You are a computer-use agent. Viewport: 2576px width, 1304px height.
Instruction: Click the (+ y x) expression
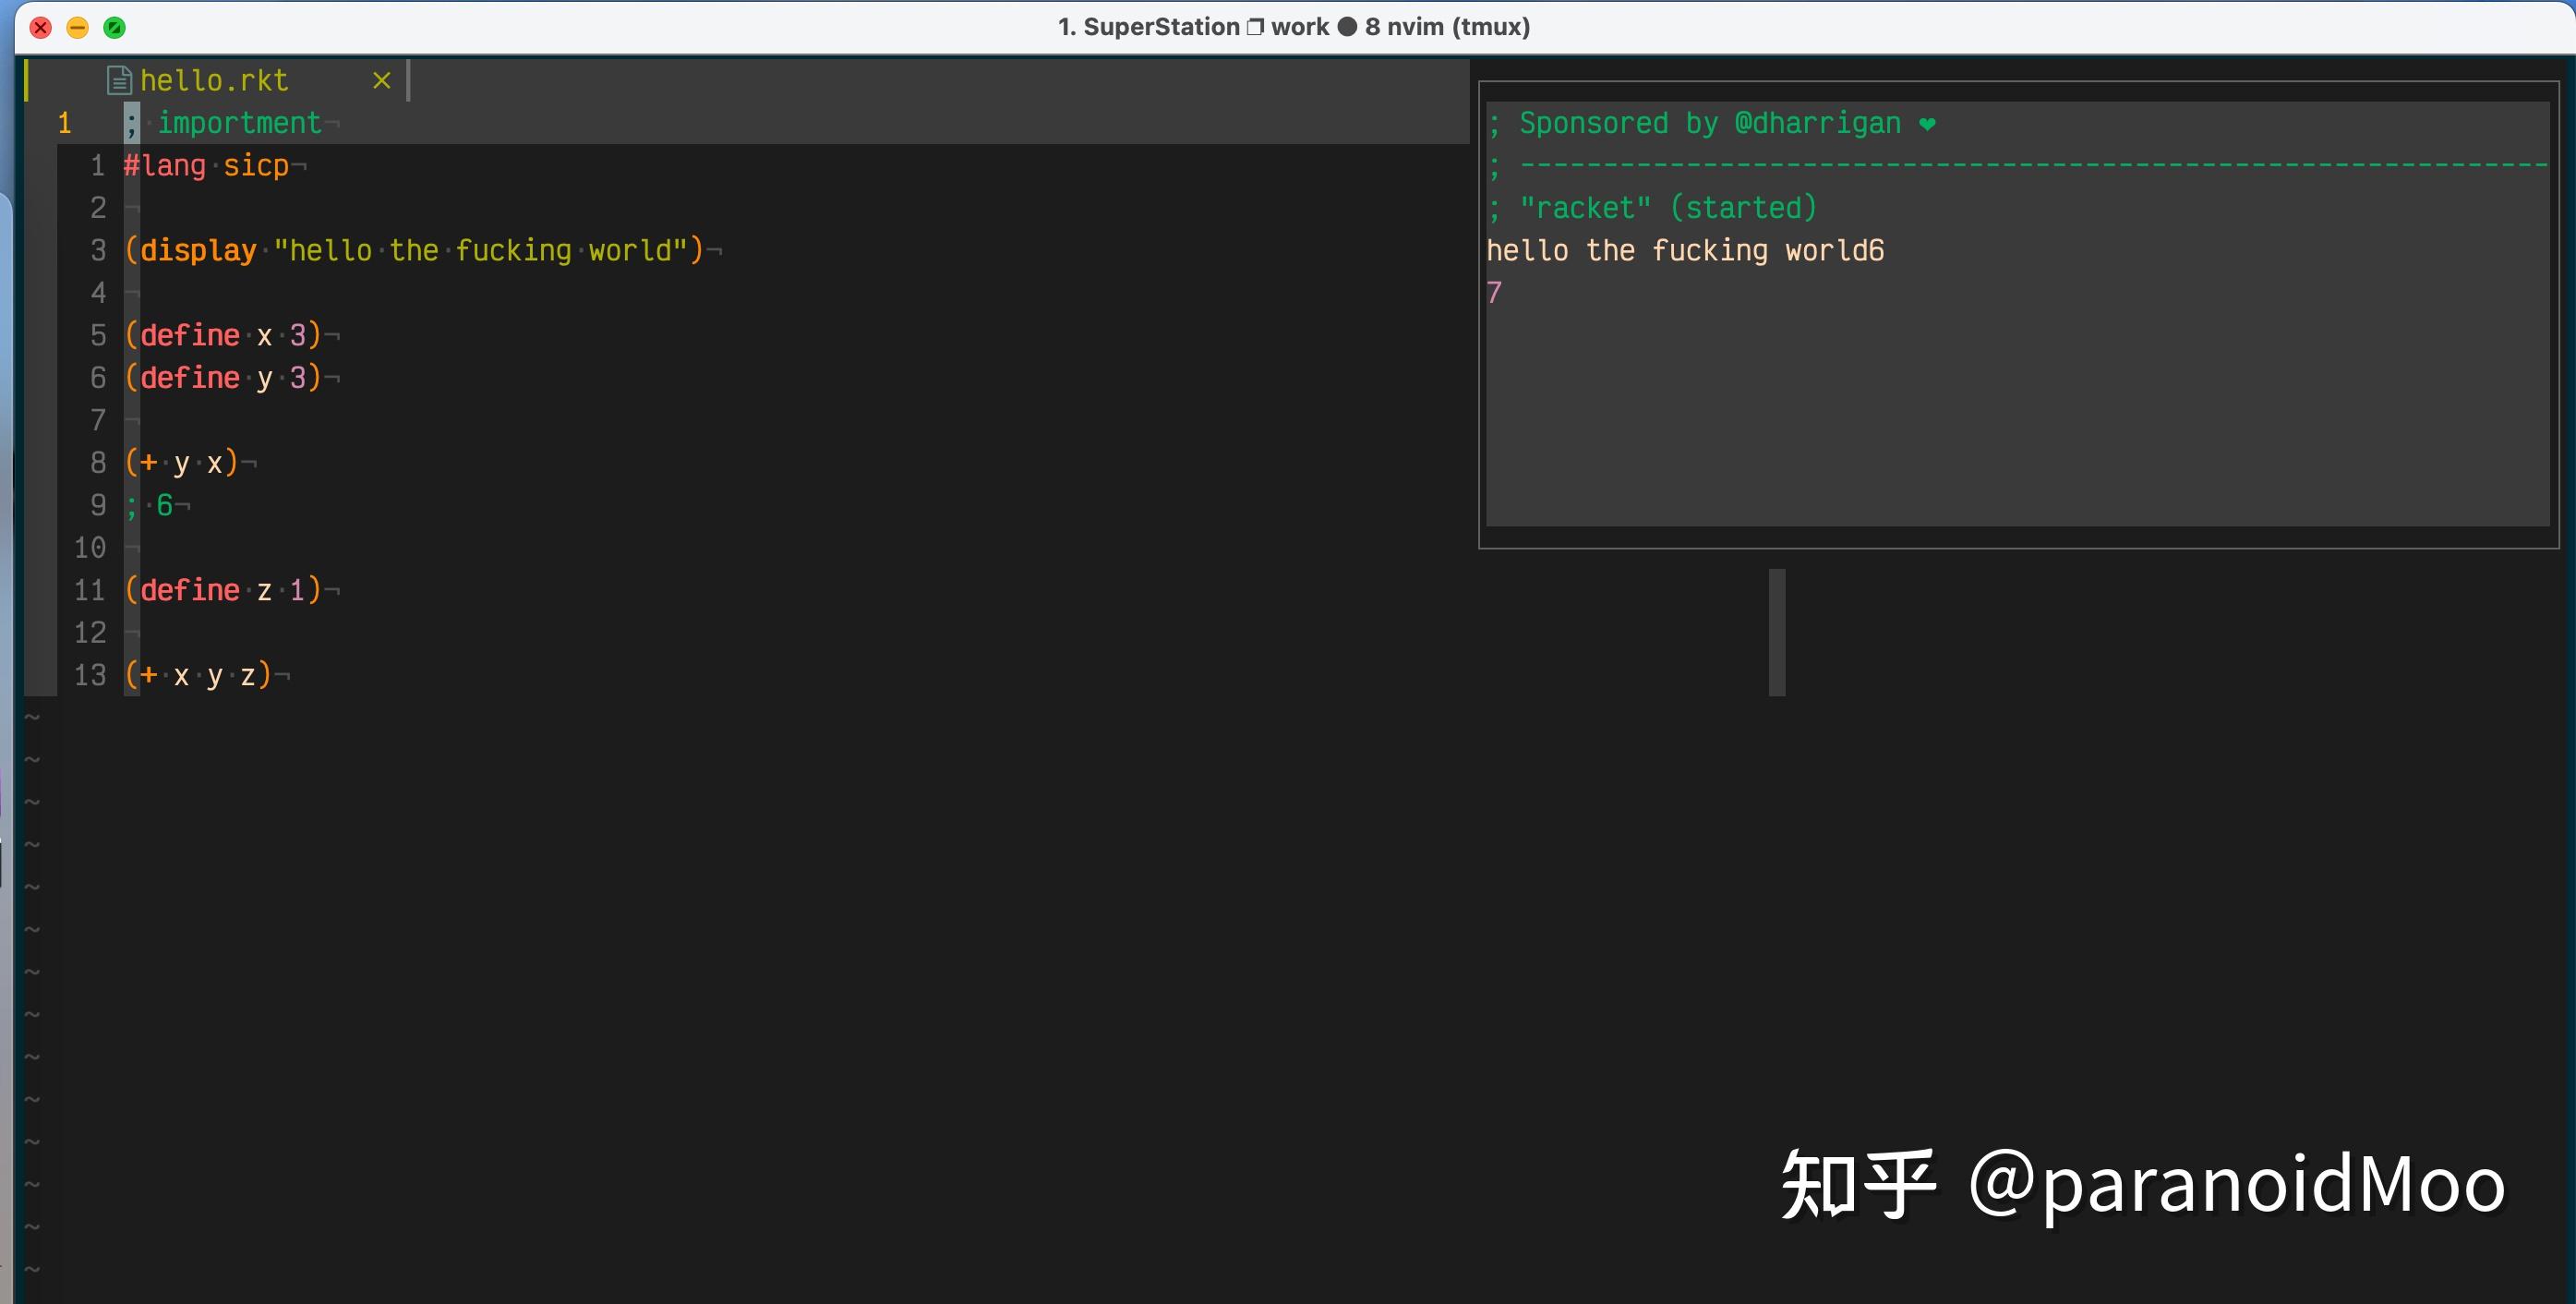tap(181, 463)
